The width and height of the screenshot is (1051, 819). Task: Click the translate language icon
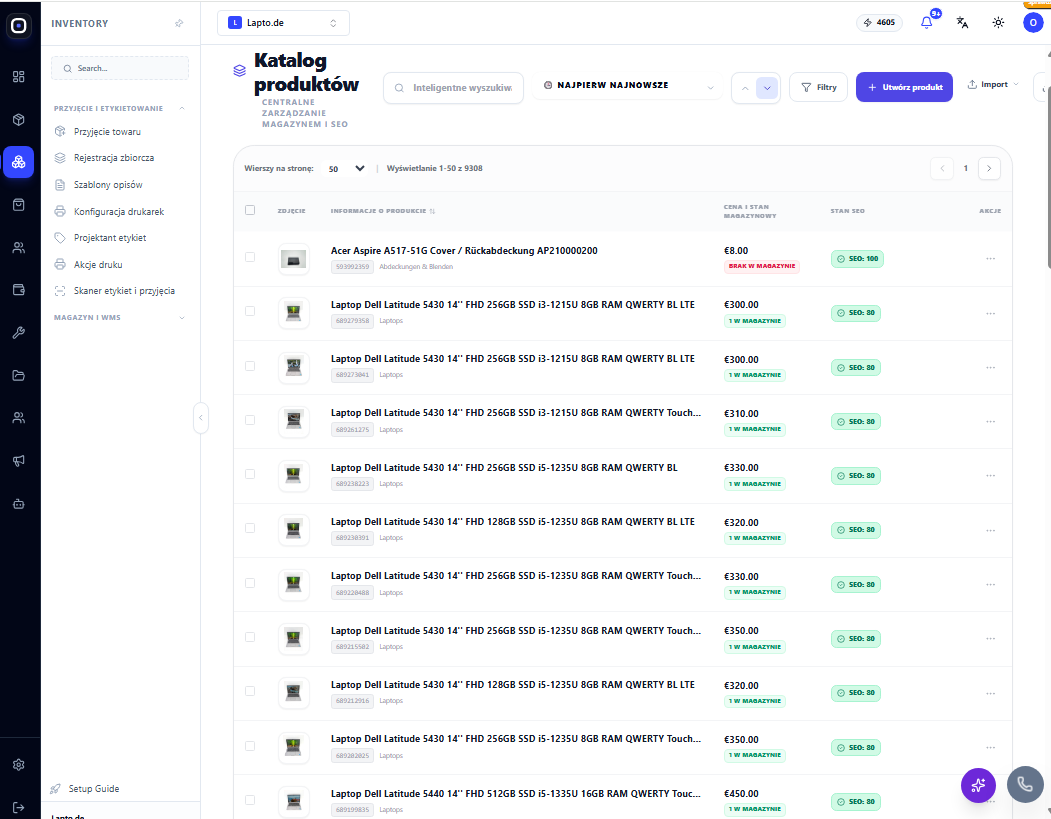pos(963,23)
